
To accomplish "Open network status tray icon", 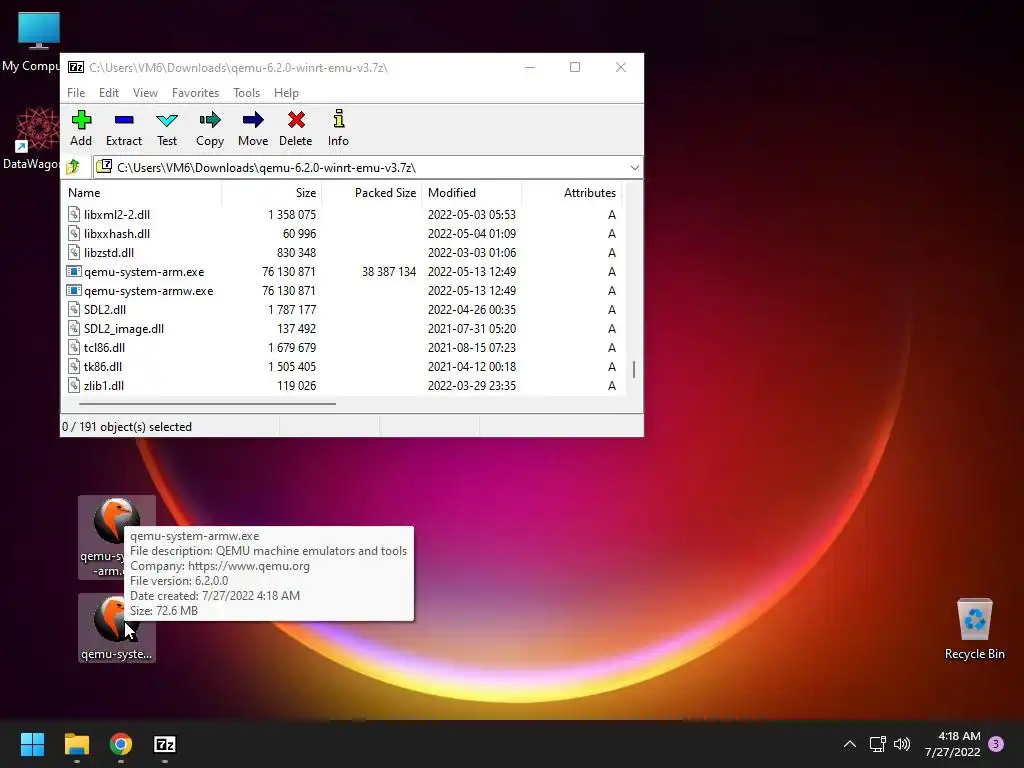I will click(x=877, y=744).
